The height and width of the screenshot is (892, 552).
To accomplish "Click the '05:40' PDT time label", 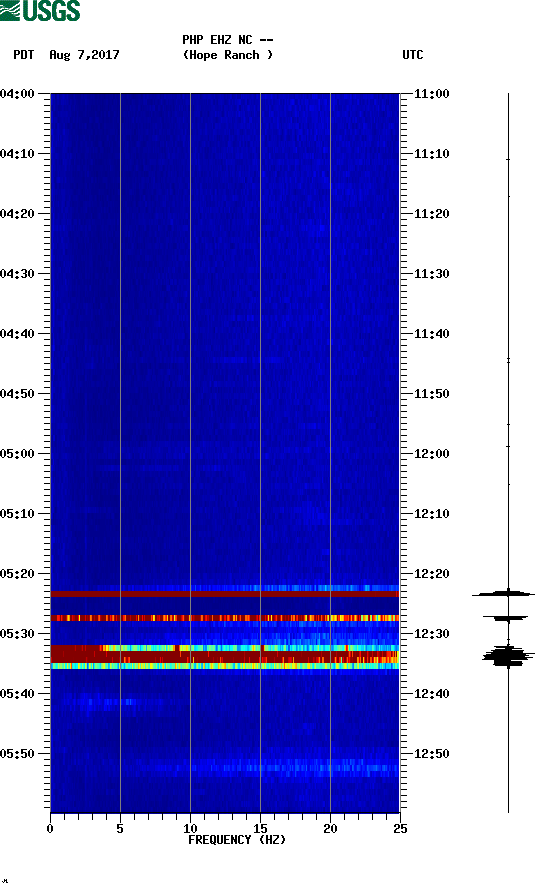I will pyautogui.click(x=18, y=694).
